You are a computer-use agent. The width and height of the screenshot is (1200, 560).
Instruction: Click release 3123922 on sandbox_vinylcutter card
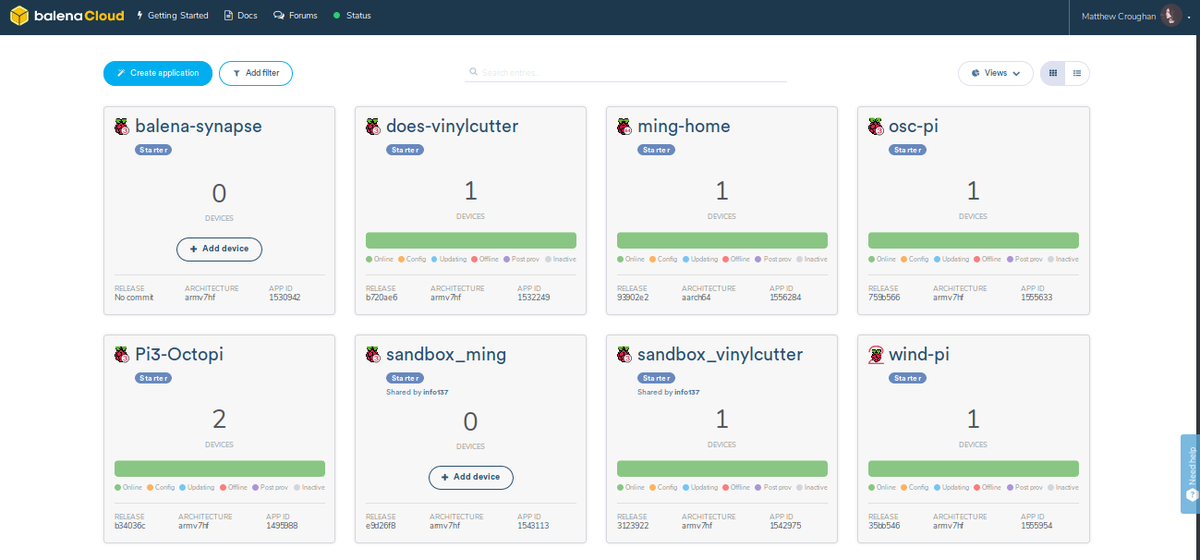[x=633, y=526]
